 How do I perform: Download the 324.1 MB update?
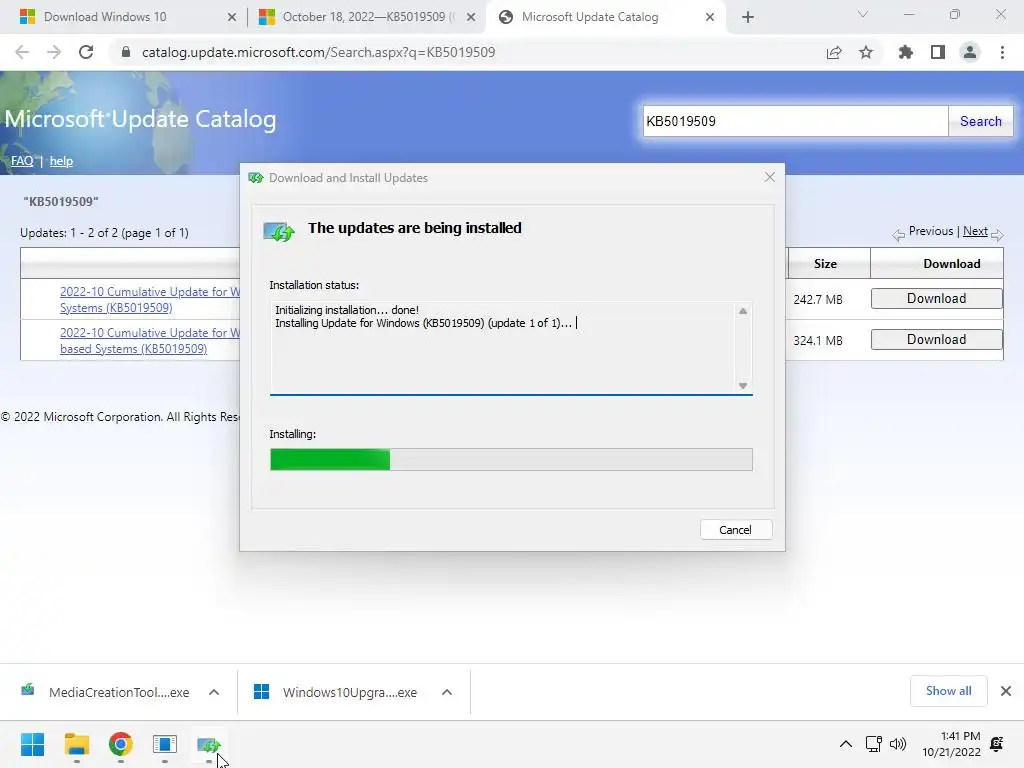(936, 340)
